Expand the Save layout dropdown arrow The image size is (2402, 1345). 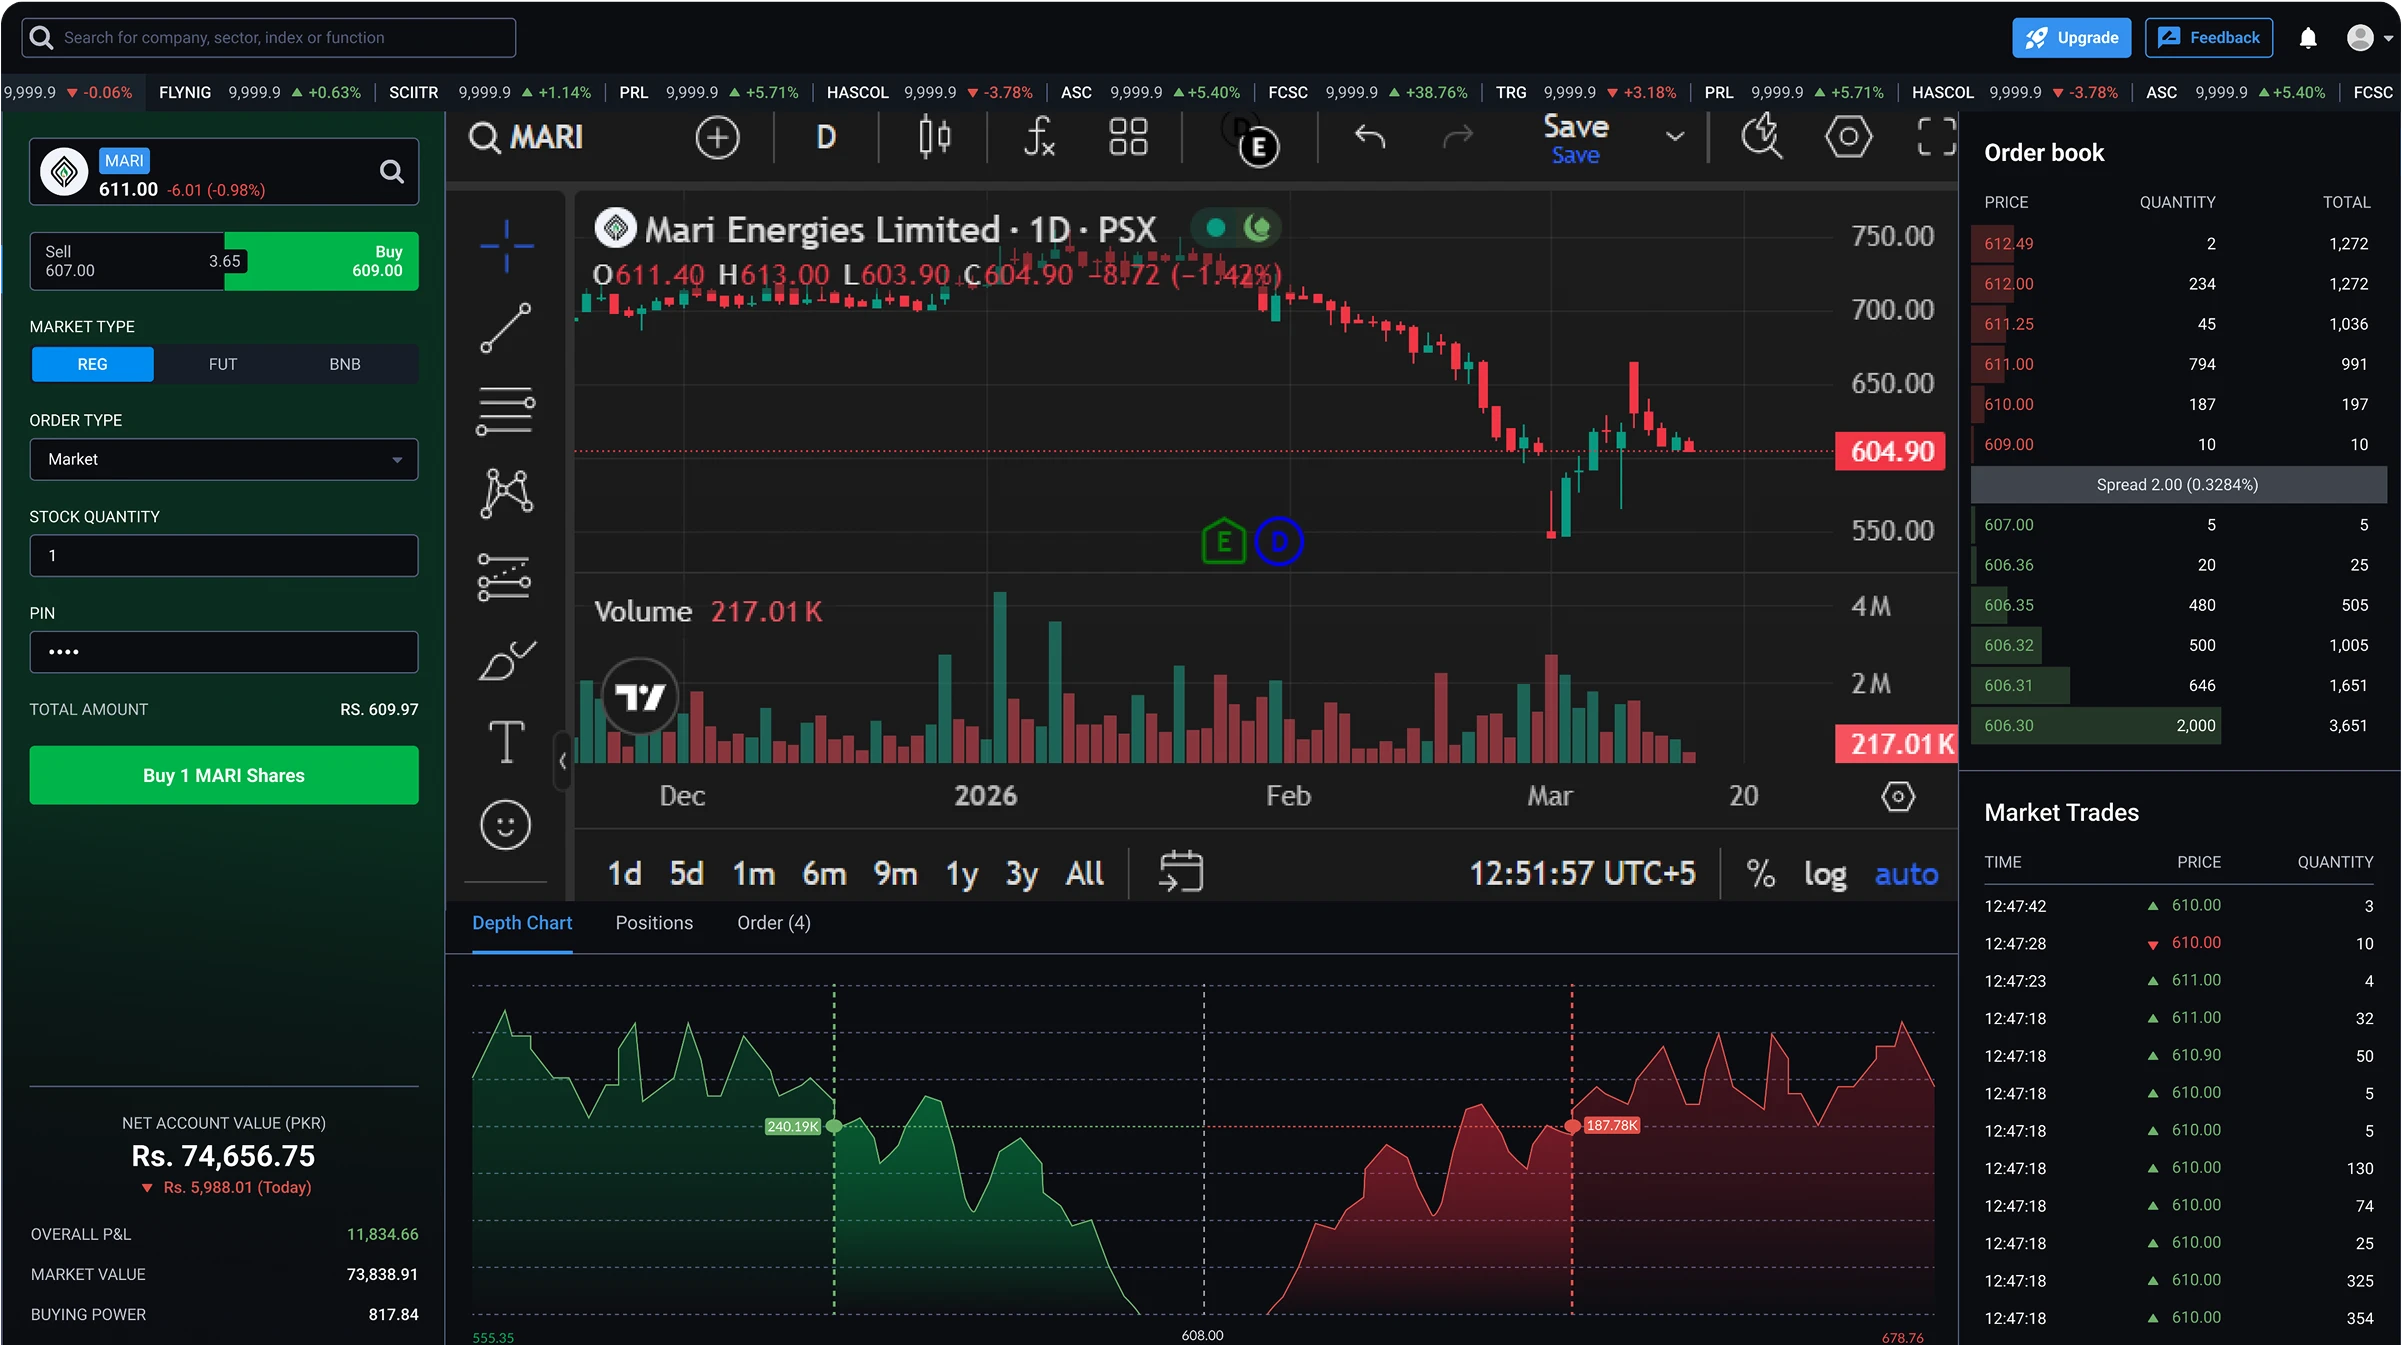1675,137
